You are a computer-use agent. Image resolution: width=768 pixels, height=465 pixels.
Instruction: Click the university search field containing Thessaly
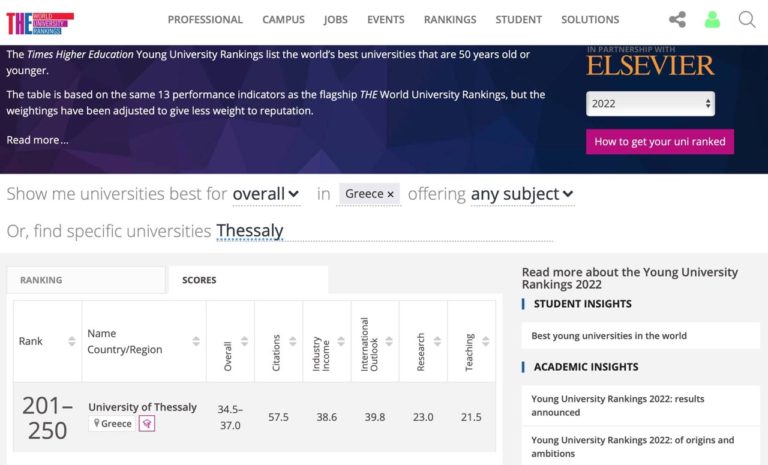pyautogui.click(x=384, y=231)
